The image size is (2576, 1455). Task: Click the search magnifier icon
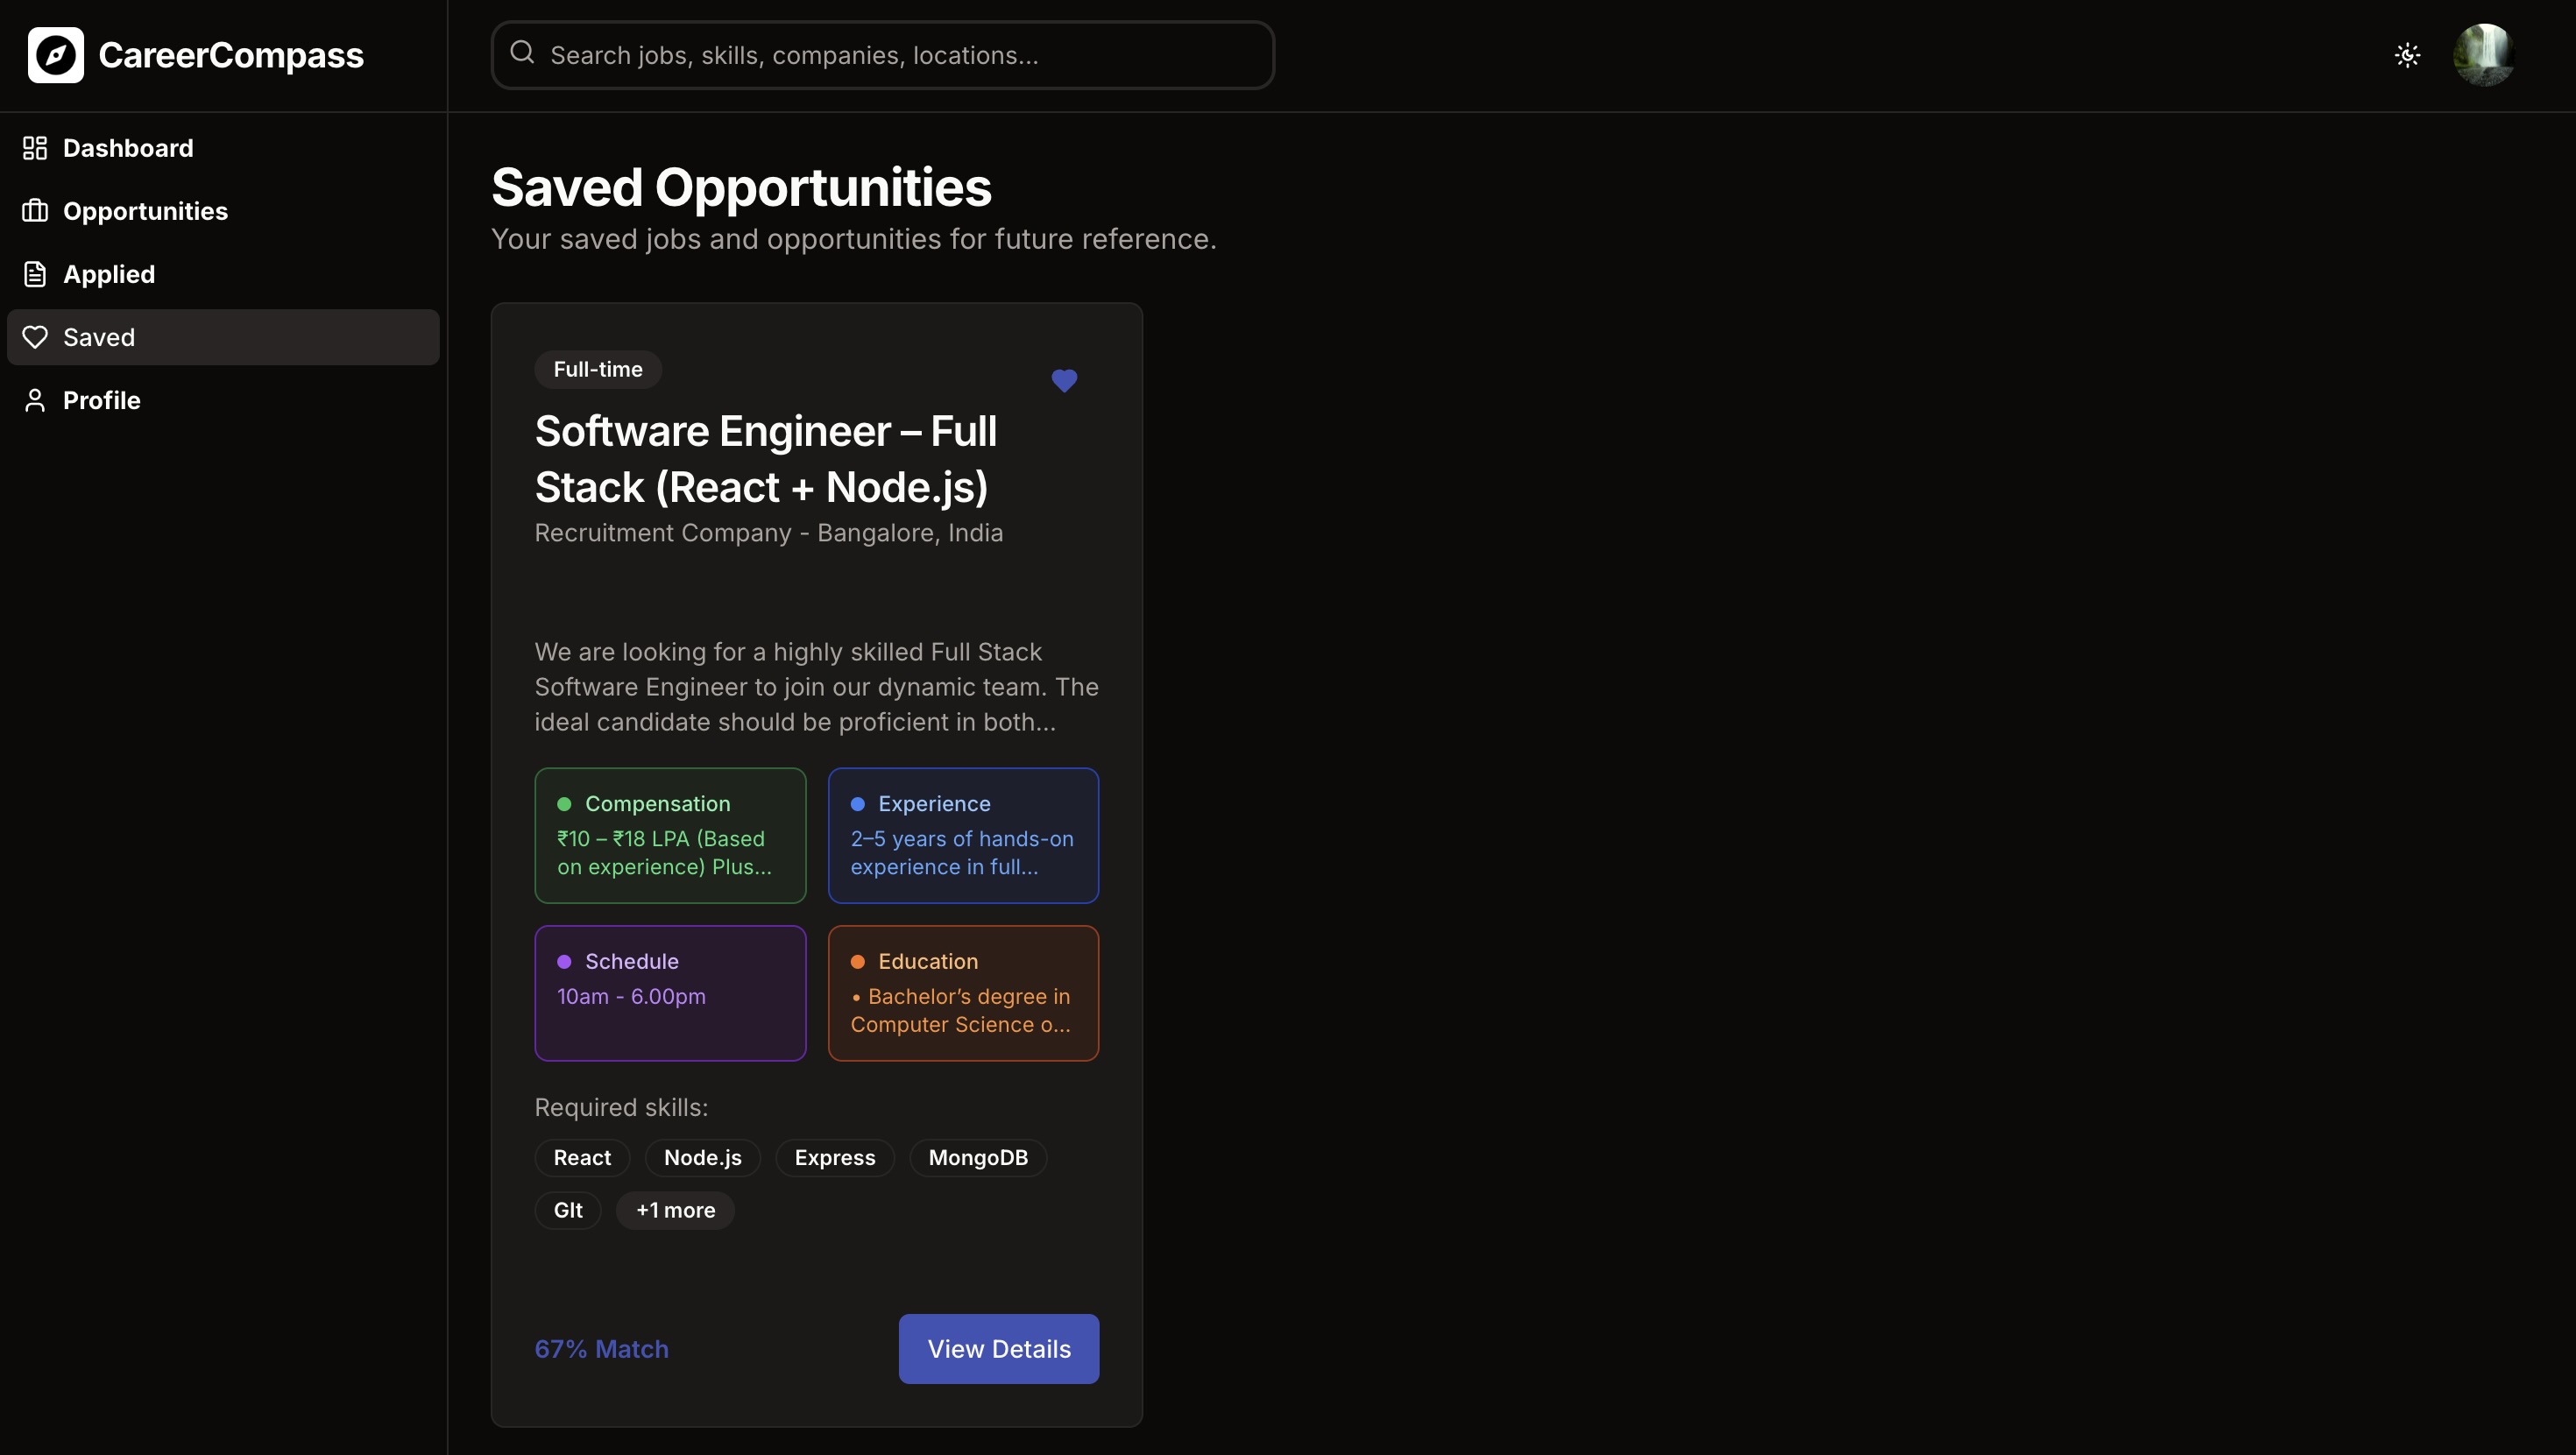[522, 53]
